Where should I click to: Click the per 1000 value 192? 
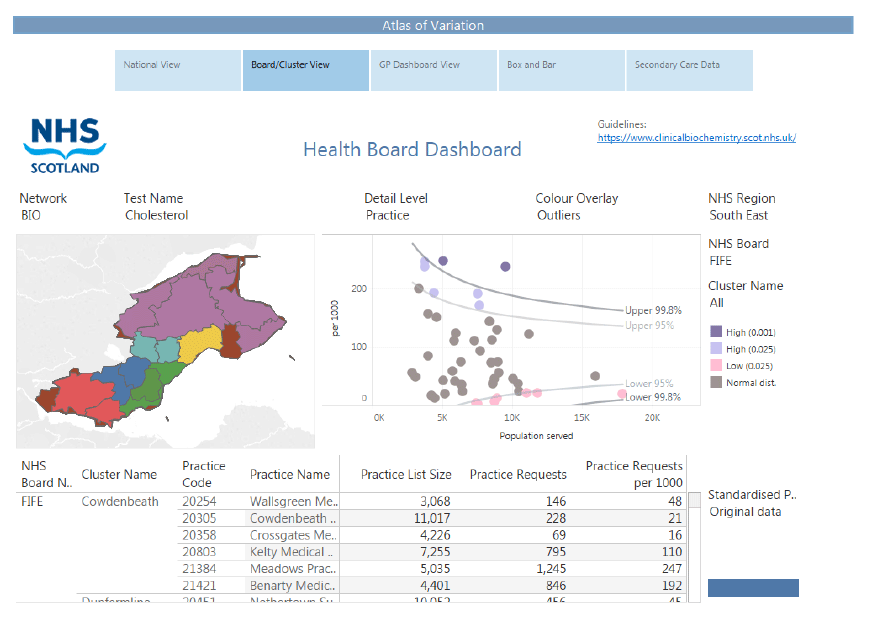click(x=672, y=585)
